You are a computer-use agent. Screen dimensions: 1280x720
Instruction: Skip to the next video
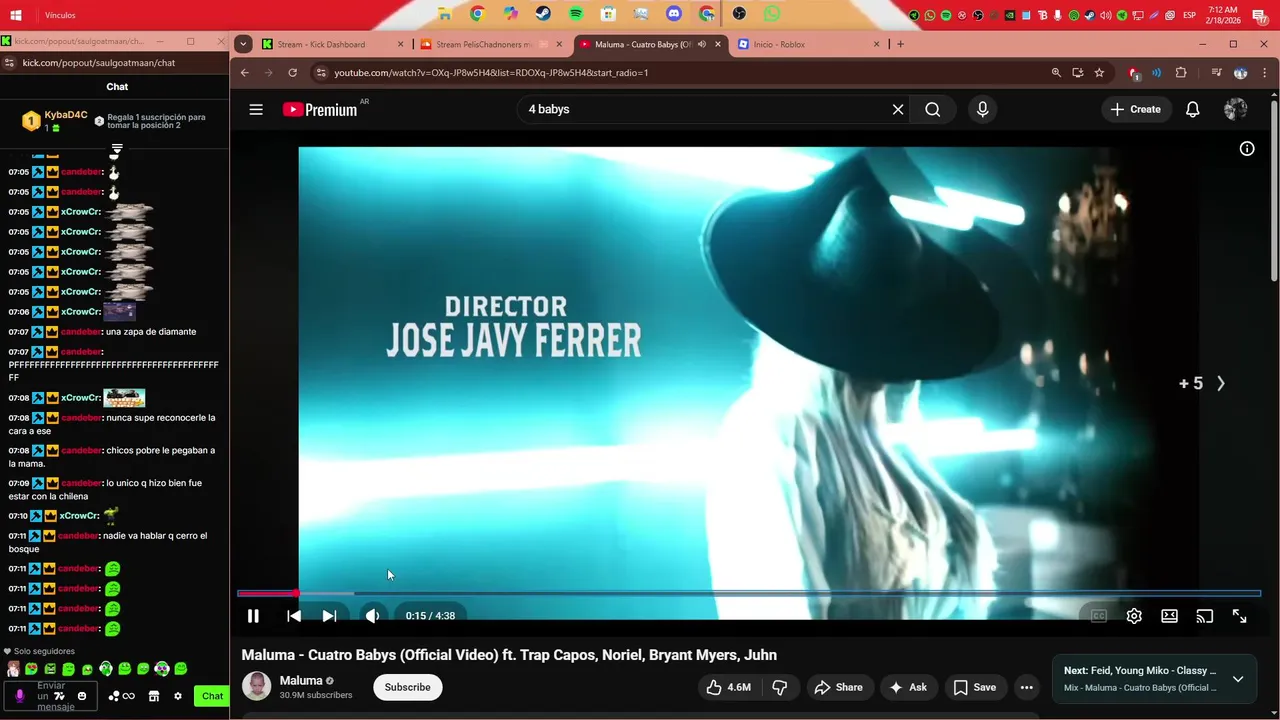[x=329, y=616]
